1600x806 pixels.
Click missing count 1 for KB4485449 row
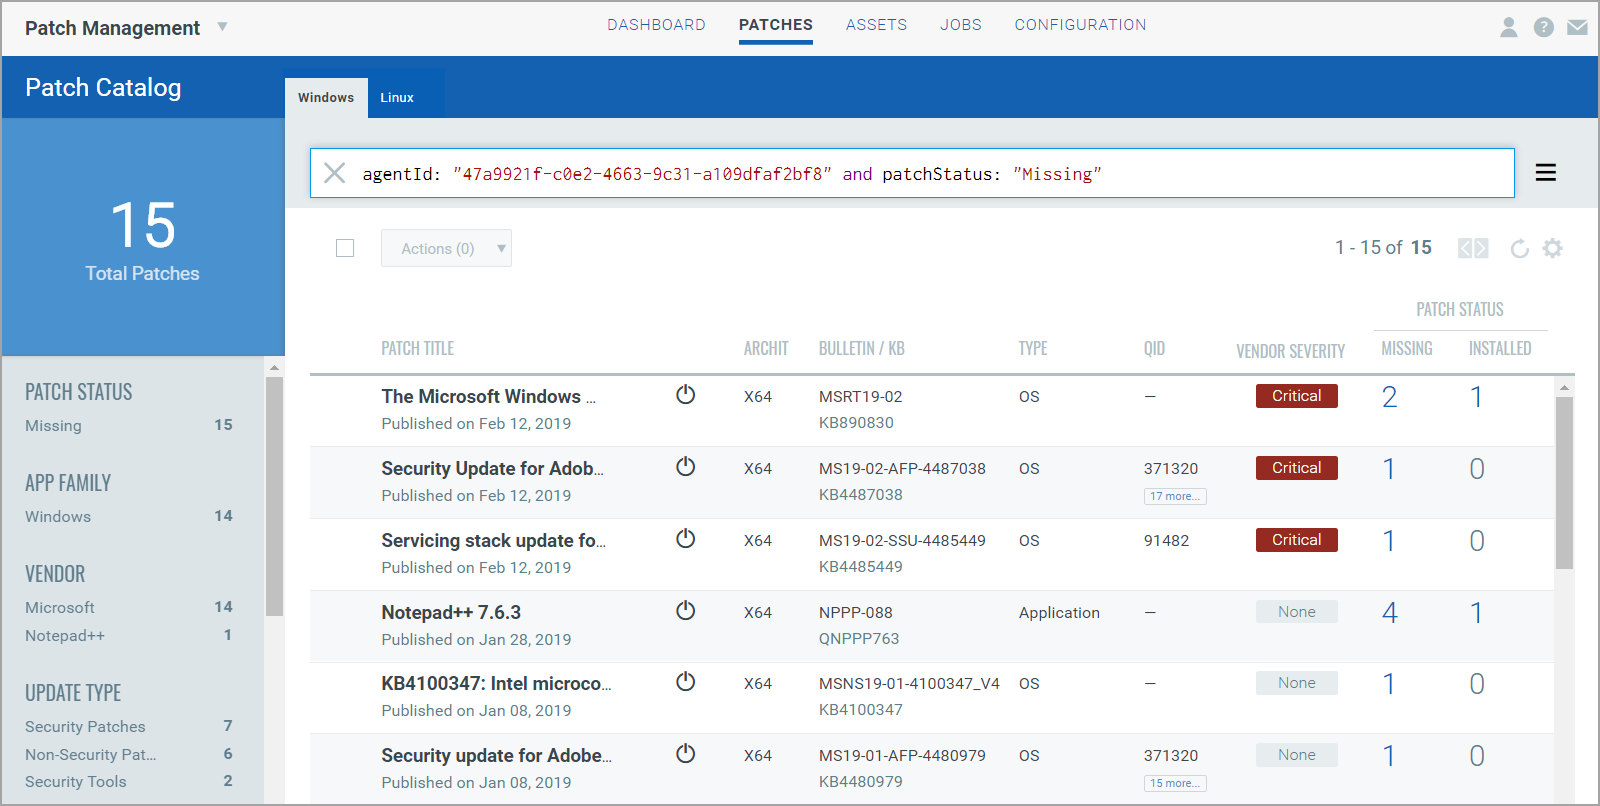[x=1389, y=541]
